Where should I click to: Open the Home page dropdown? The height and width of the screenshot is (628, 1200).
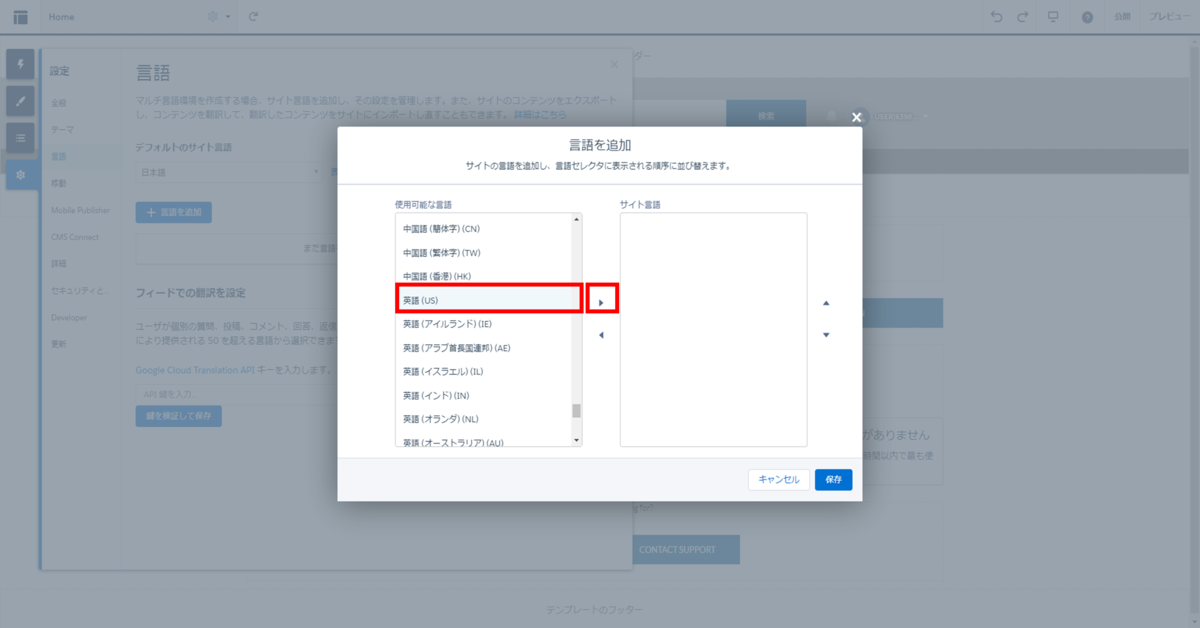click(x=61, y=17)
